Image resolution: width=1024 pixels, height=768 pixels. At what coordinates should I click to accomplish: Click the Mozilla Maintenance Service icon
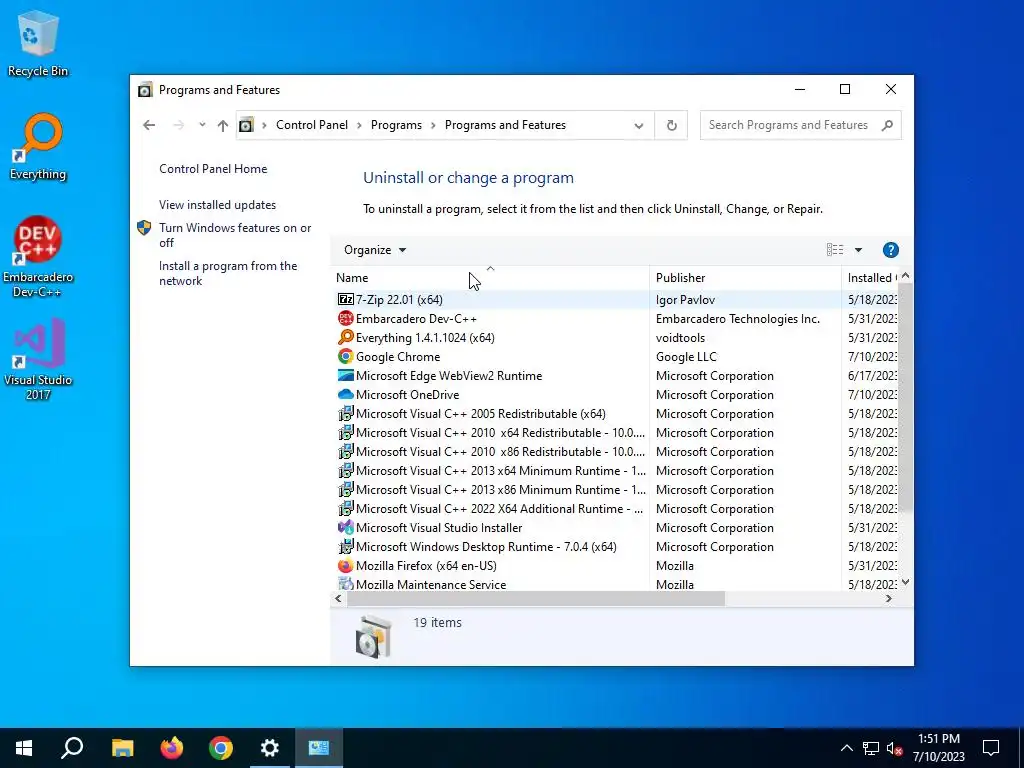(345, 584)
